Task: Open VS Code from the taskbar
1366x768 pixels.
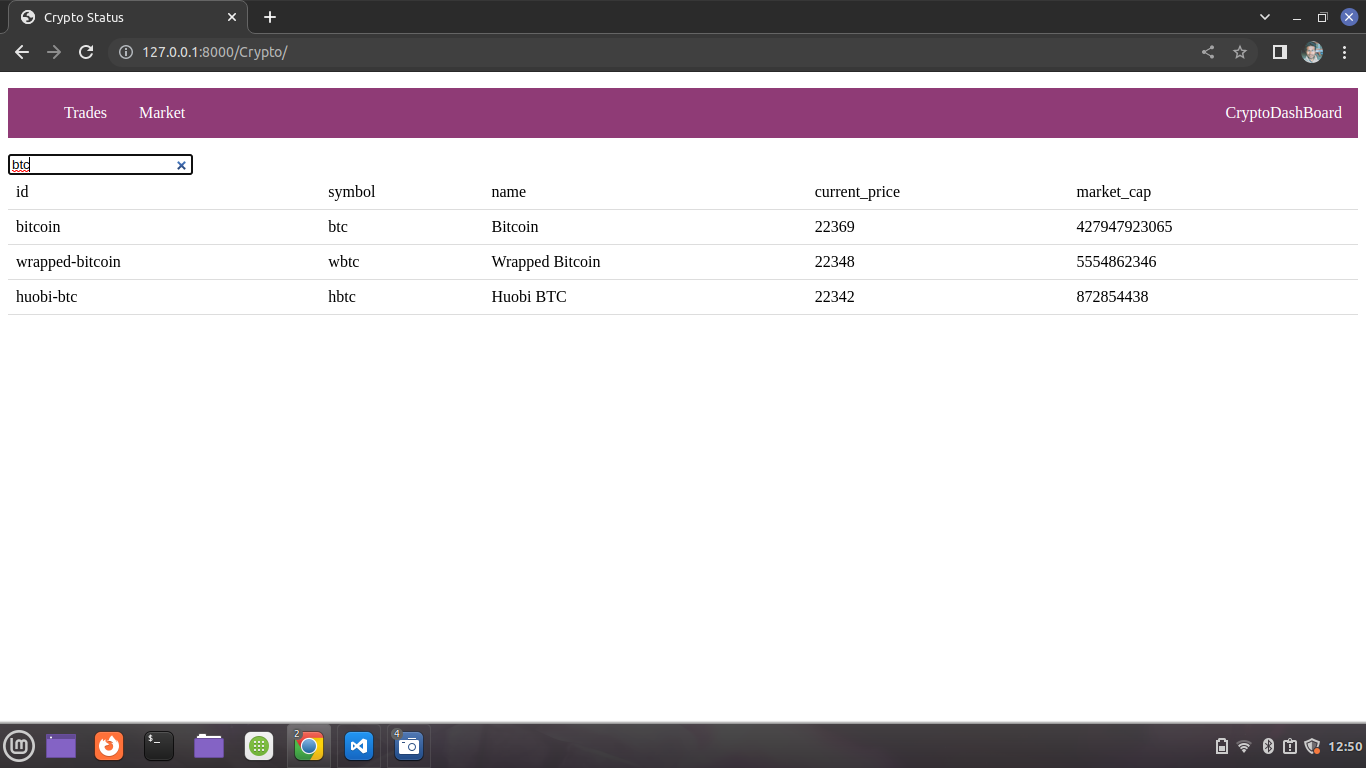Action: click(358, 745)
